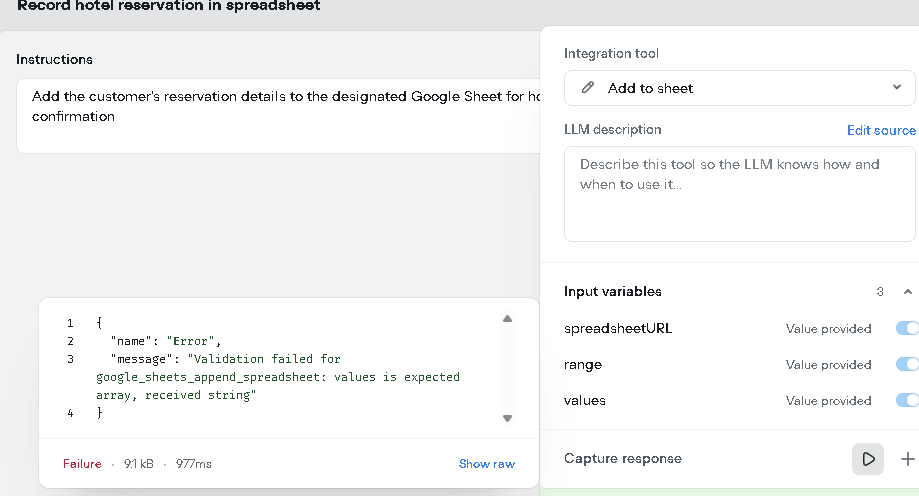Image resolution: width=919 pixels, height=496 pixels.
Task: Click the pencil icon beside Add to sheet
Action: (588, 88)
